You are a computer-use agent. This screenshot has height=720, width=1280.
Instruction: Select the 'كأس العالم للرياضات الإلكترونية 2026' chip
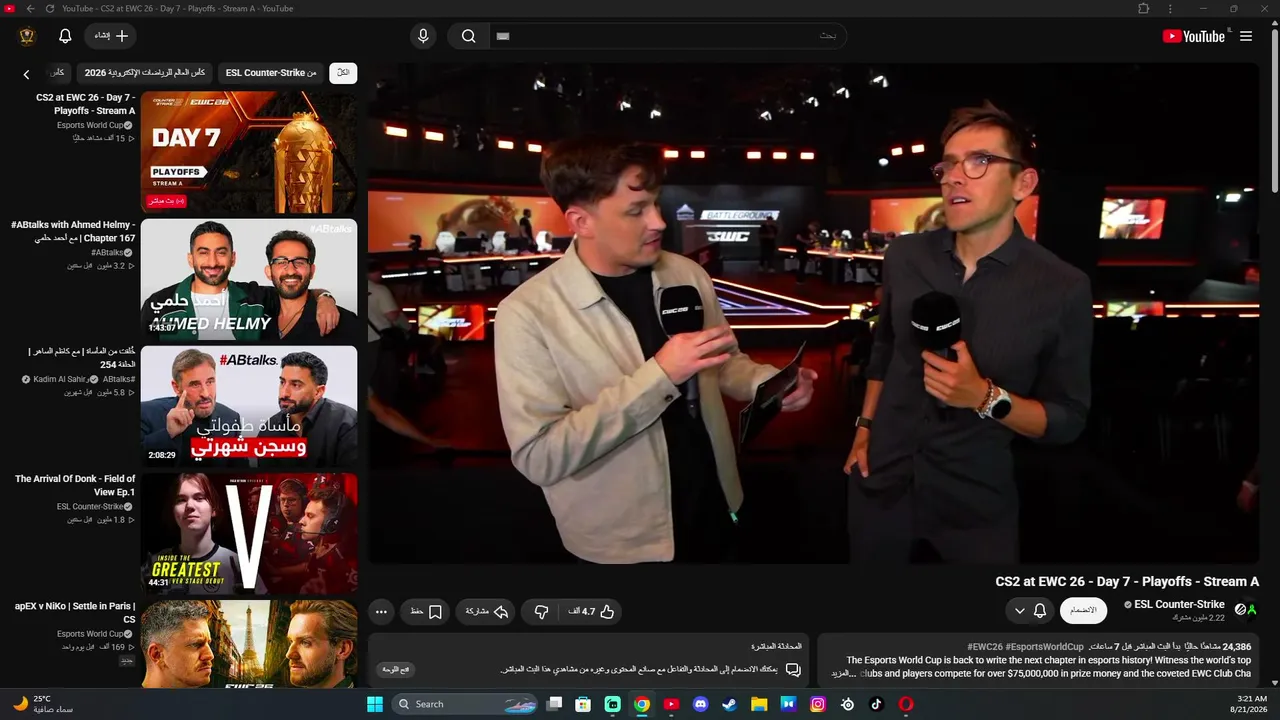click(x=145, y=73)
